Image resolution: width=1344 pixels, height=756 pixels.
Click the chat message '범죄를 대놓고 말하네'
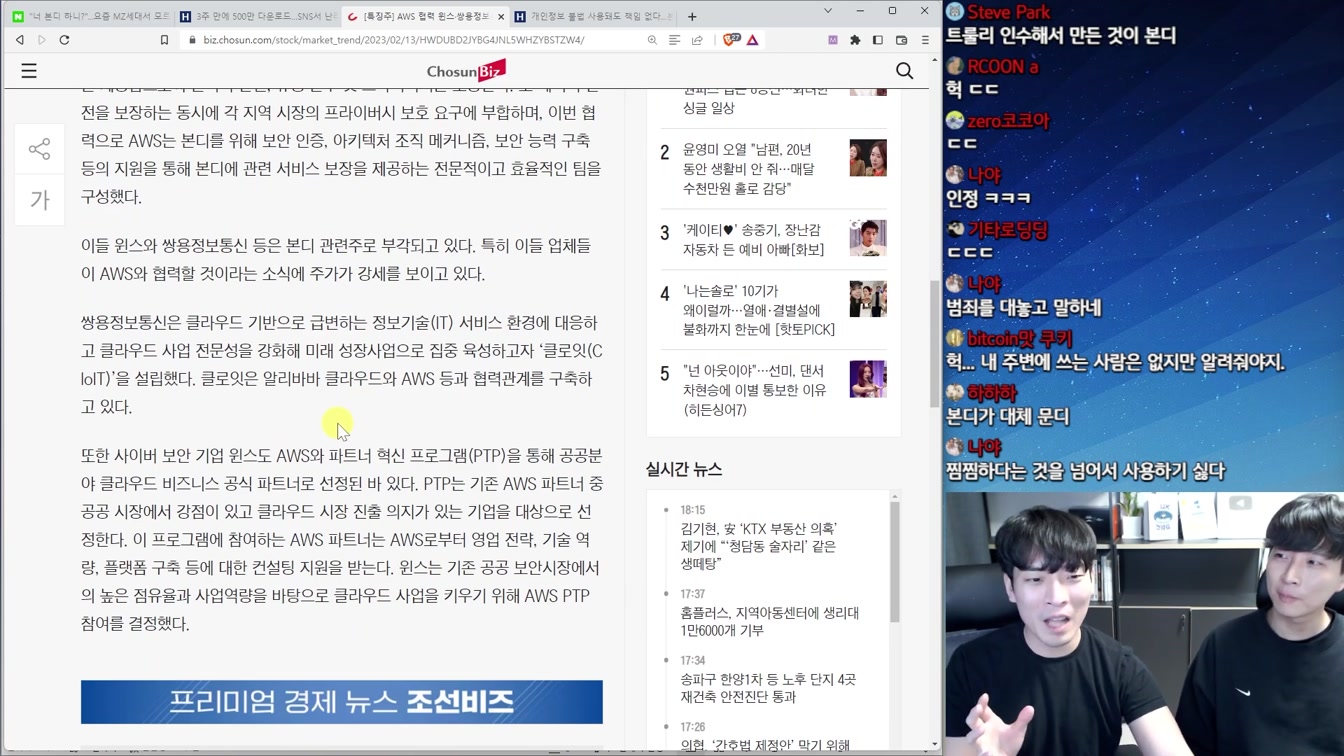tap(1024, 307)
